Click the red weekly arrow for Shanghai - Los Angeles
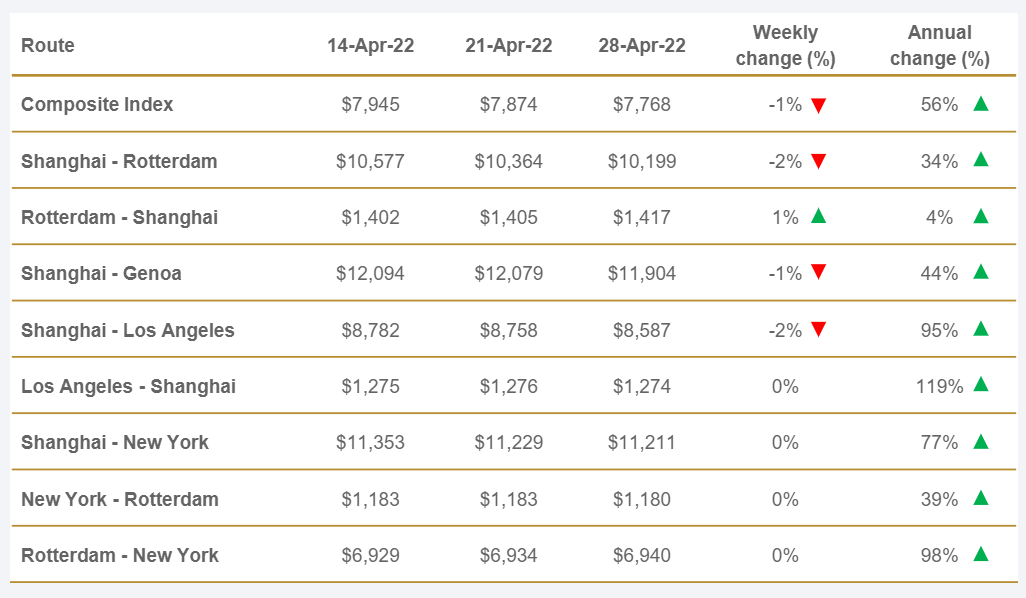The image size is (1026, 598). (819, 330)
